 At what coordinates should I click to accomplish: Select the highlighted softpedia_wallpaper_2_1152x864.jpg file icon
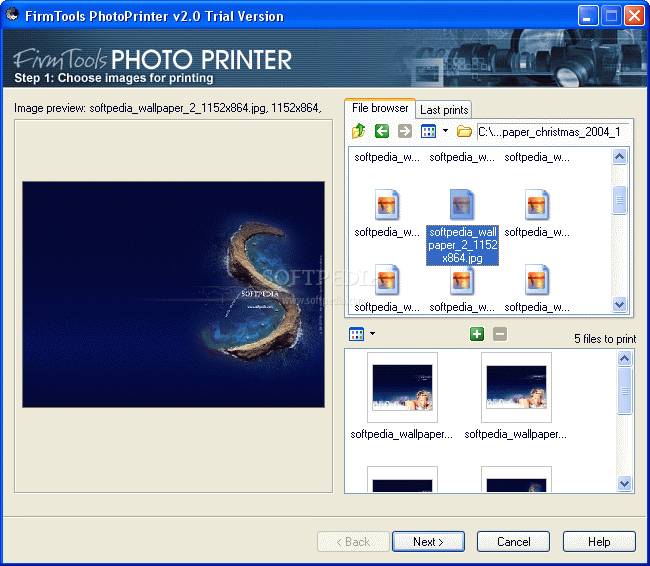click(461, 205)
